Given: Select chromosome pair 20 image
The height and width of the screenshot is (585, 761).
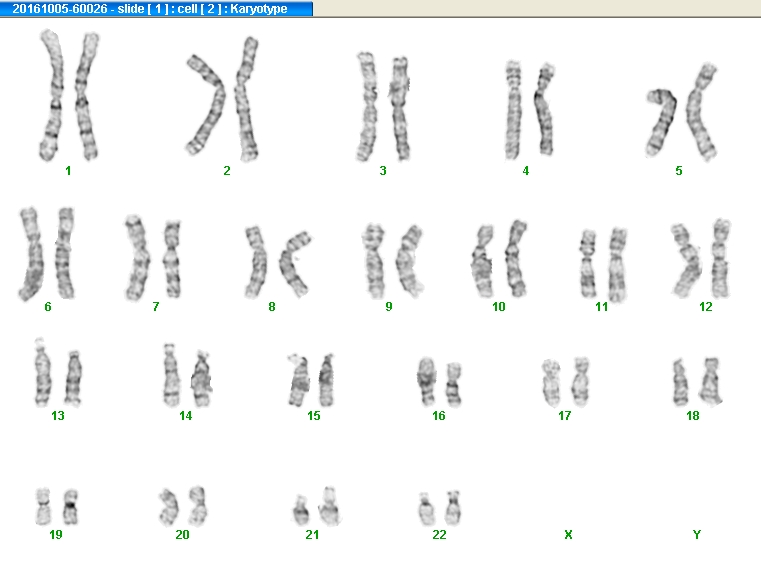Looking at the screenshot, I should point(183,506).
